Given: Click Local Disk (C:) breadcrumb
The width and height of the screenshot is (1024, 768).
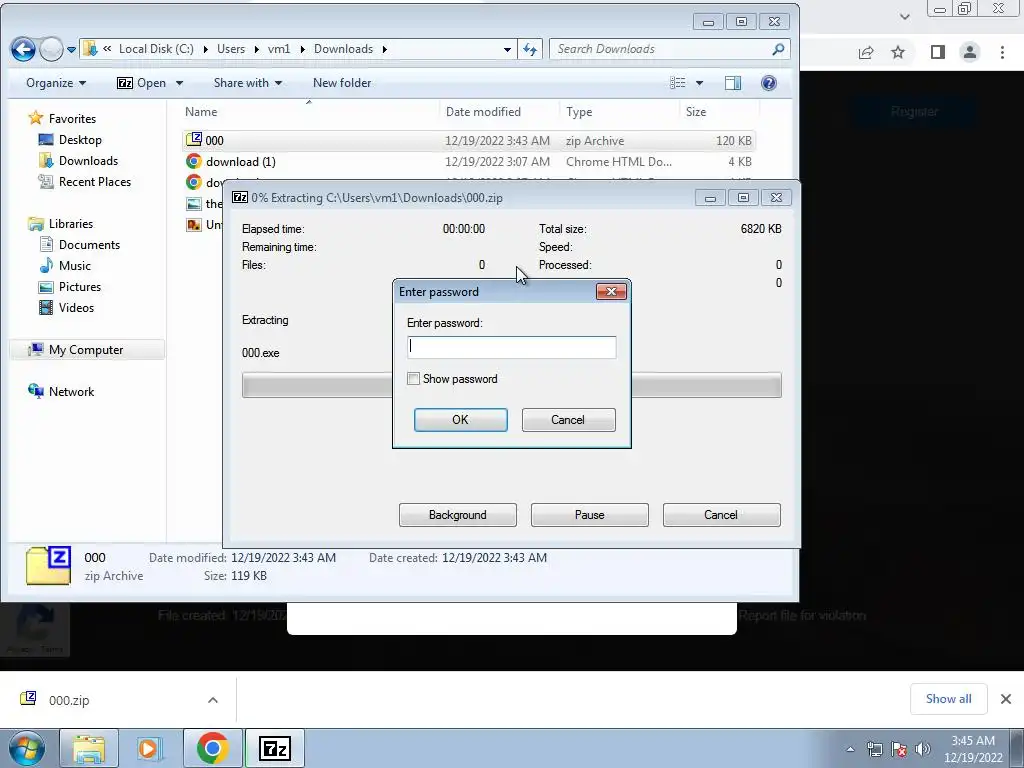Looking at the screenshot, I should pos(156,49).
